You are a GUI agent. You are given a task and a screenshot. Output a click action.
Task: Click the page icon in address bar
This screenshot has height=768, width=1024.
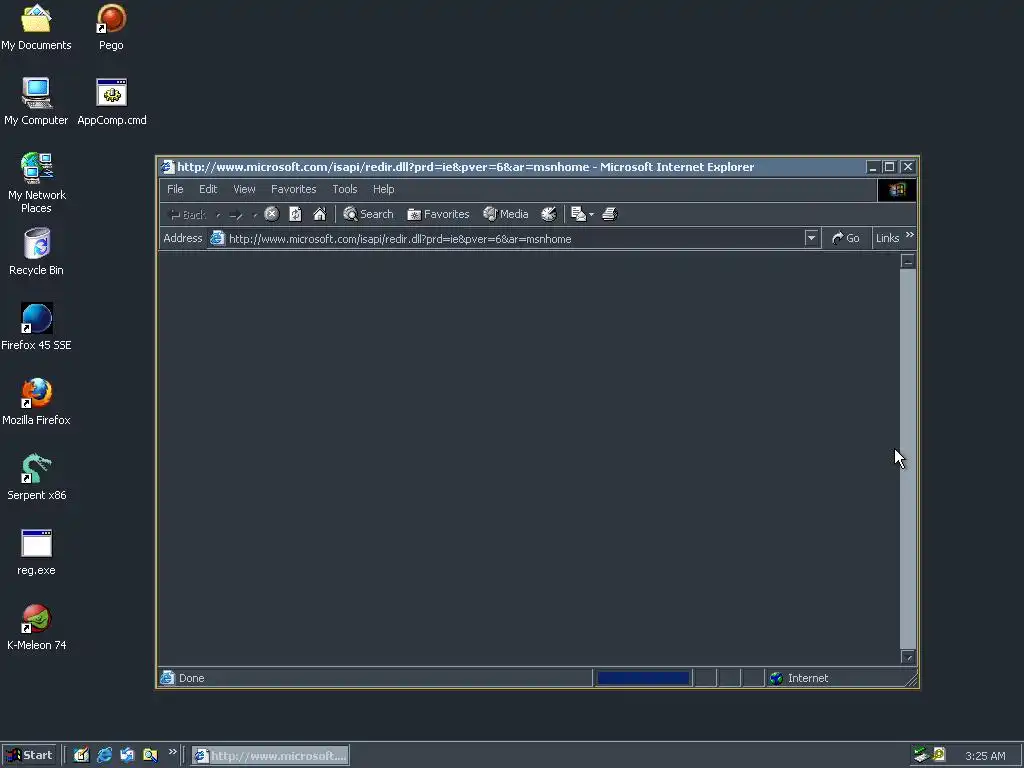tap(217, 238)
